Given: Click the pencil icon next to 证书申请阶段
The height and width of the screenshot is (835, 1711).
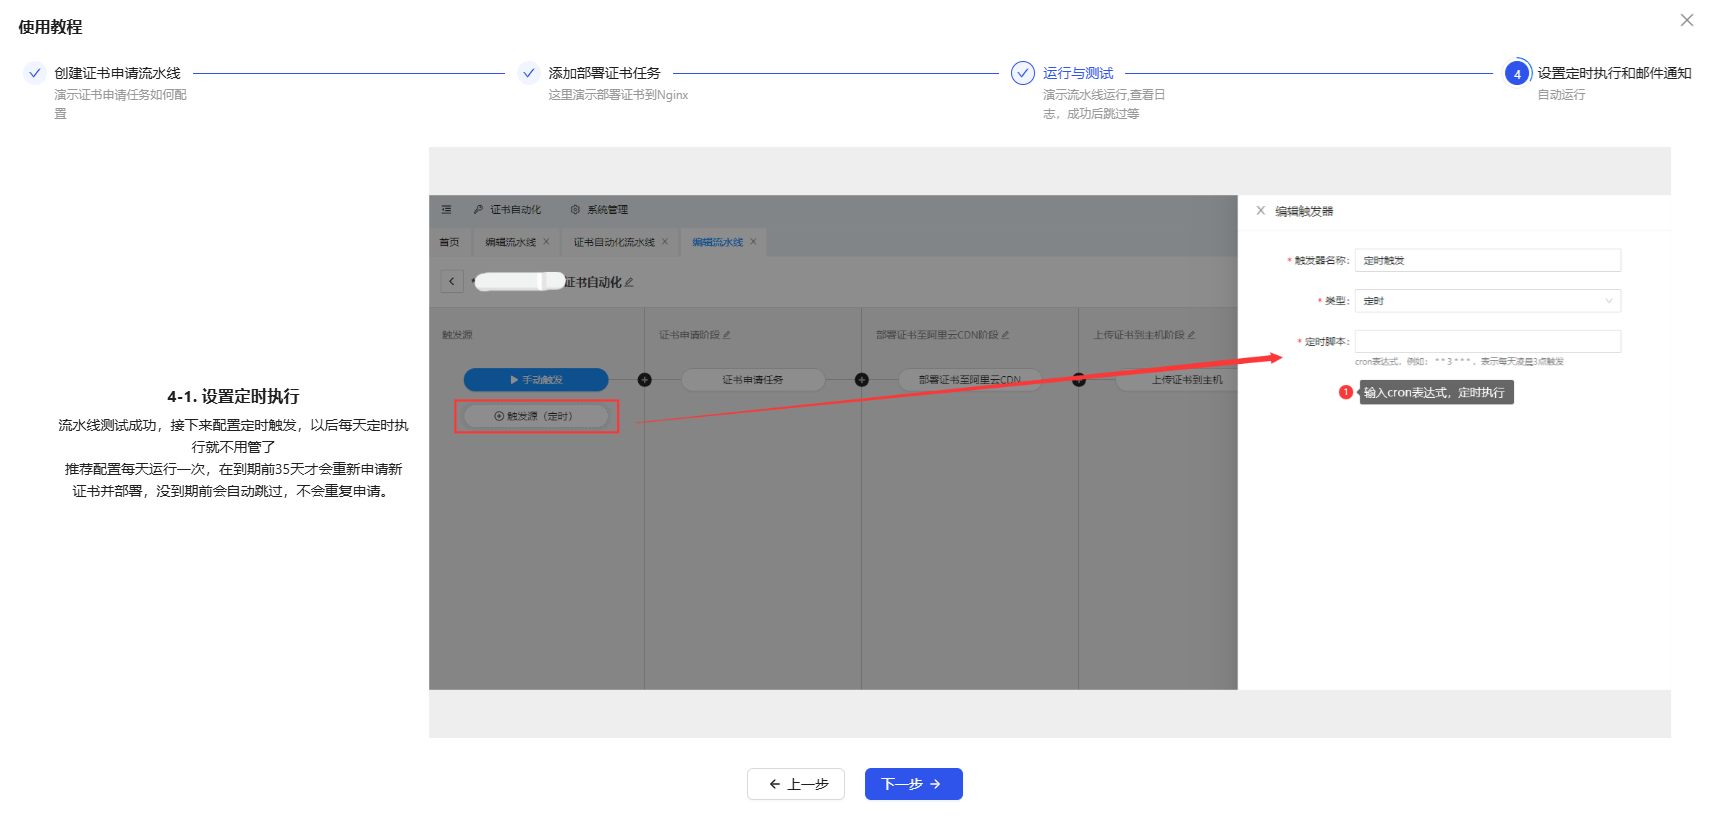Looking at the screenshot, I should (x=727, y=335).
